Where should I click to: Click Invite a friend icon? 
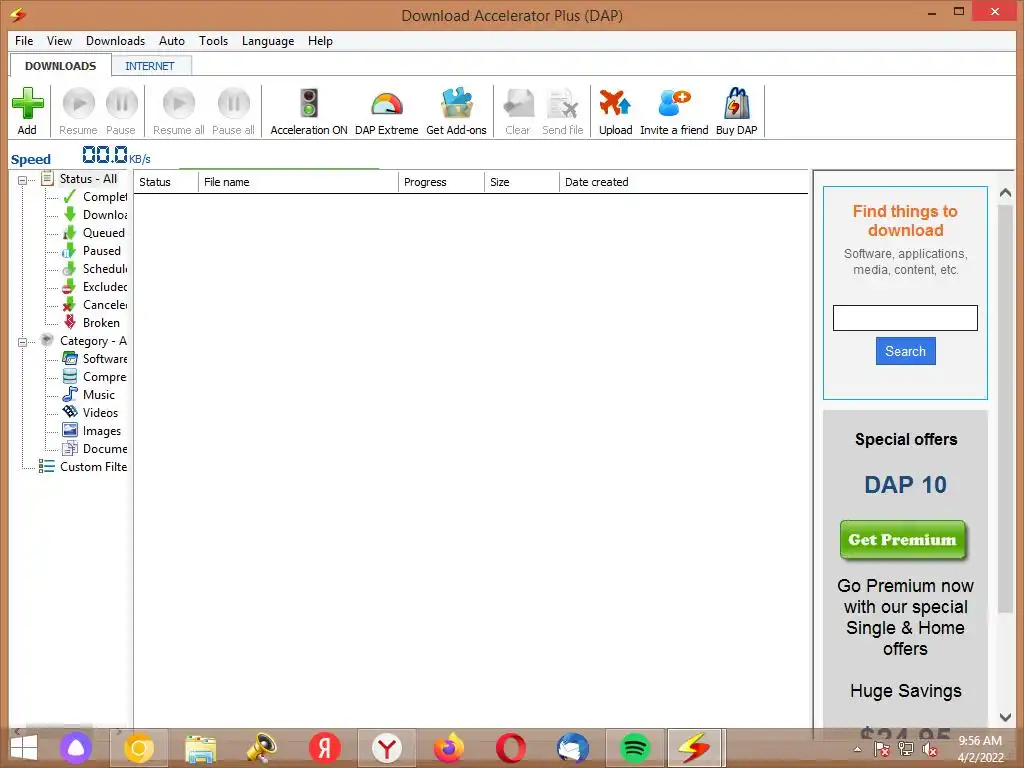674,103
